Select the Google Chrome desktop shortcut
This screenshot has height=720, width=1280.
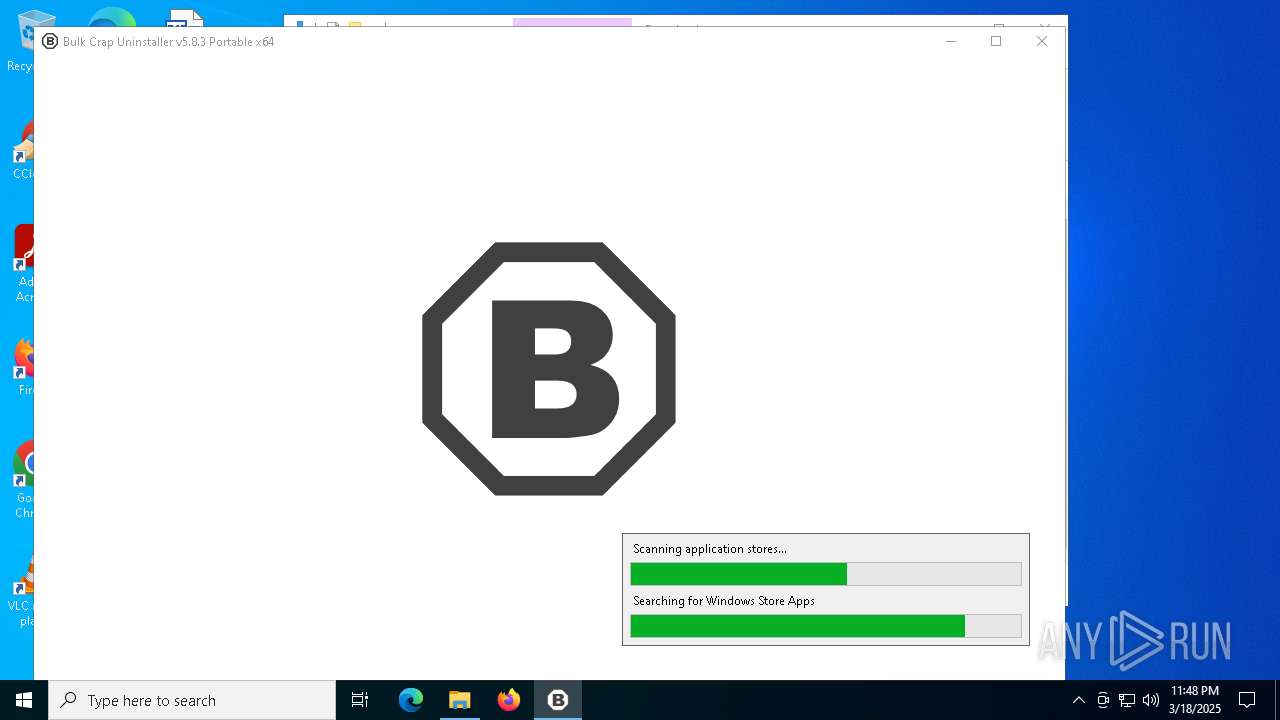pos(22,480)
